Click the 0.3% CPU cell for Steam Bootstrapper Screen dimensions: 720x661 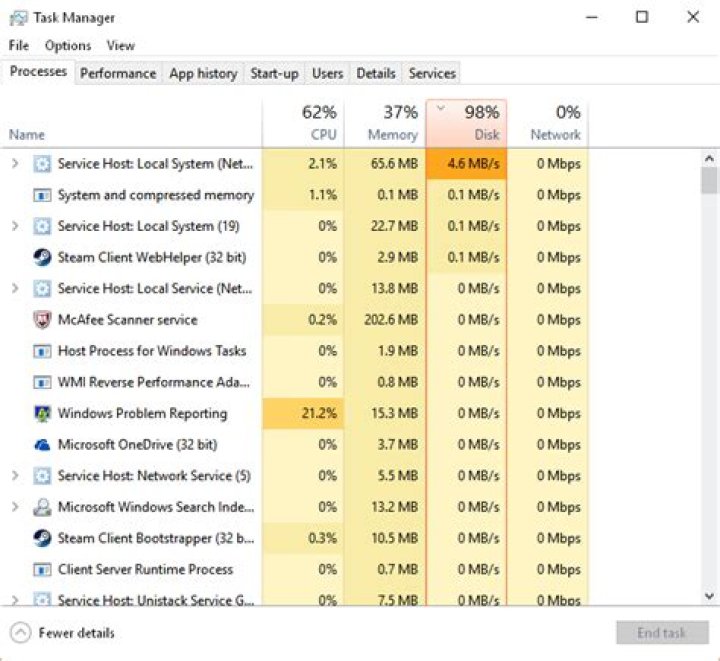(x=303, y=538)
